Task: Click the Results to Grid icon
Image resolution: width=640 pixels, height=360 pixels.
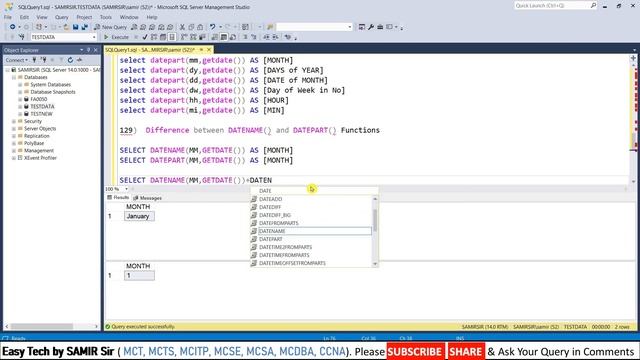Action: [x=224, y=37]
